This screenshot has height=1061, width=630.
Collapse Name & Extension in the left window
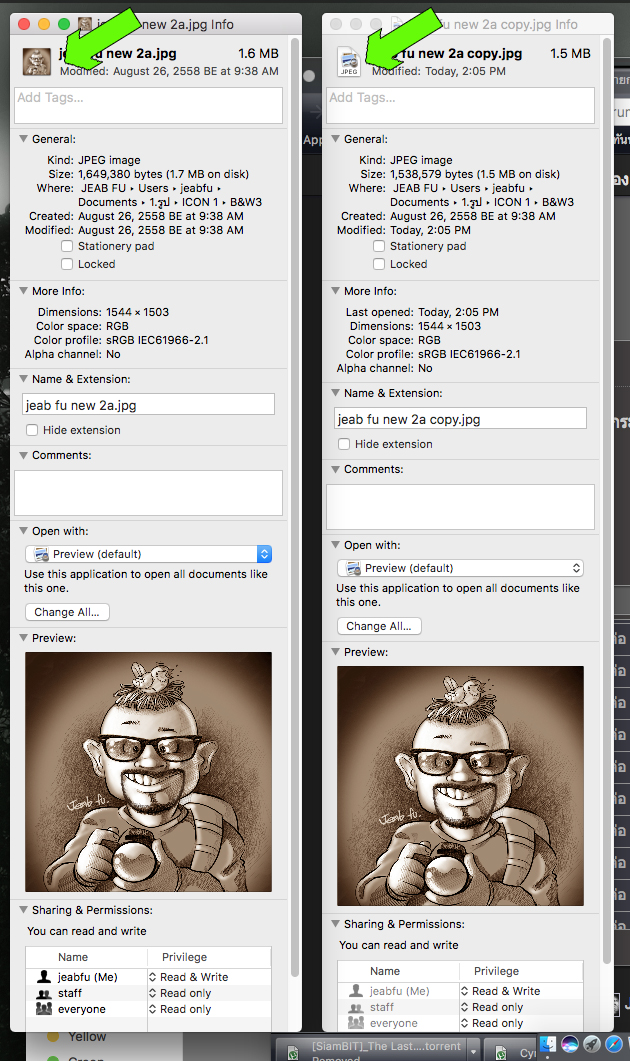point(23,379)
